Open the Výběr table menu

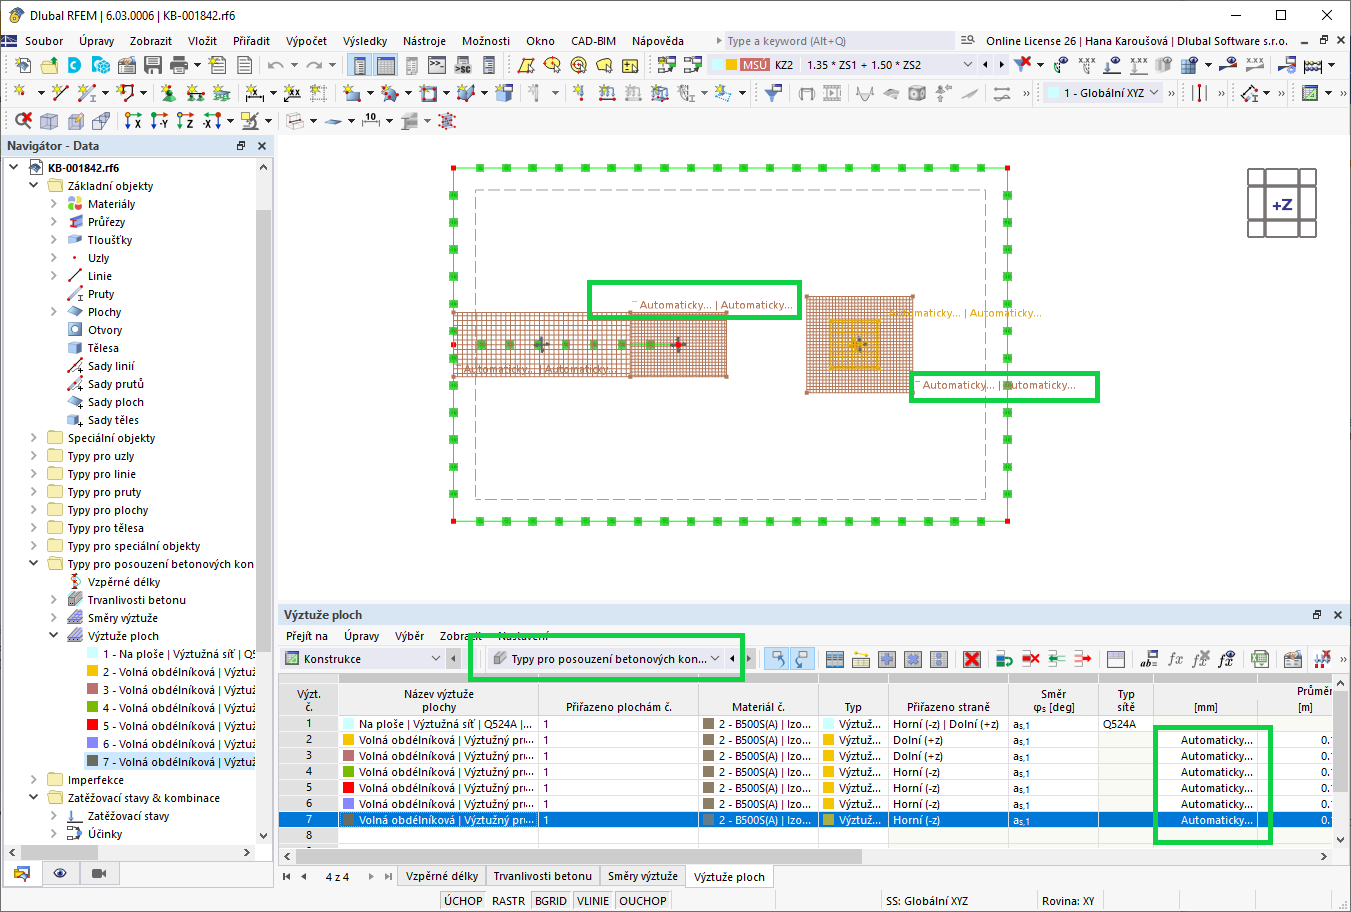pyautogui.click(x=409, y=636)
